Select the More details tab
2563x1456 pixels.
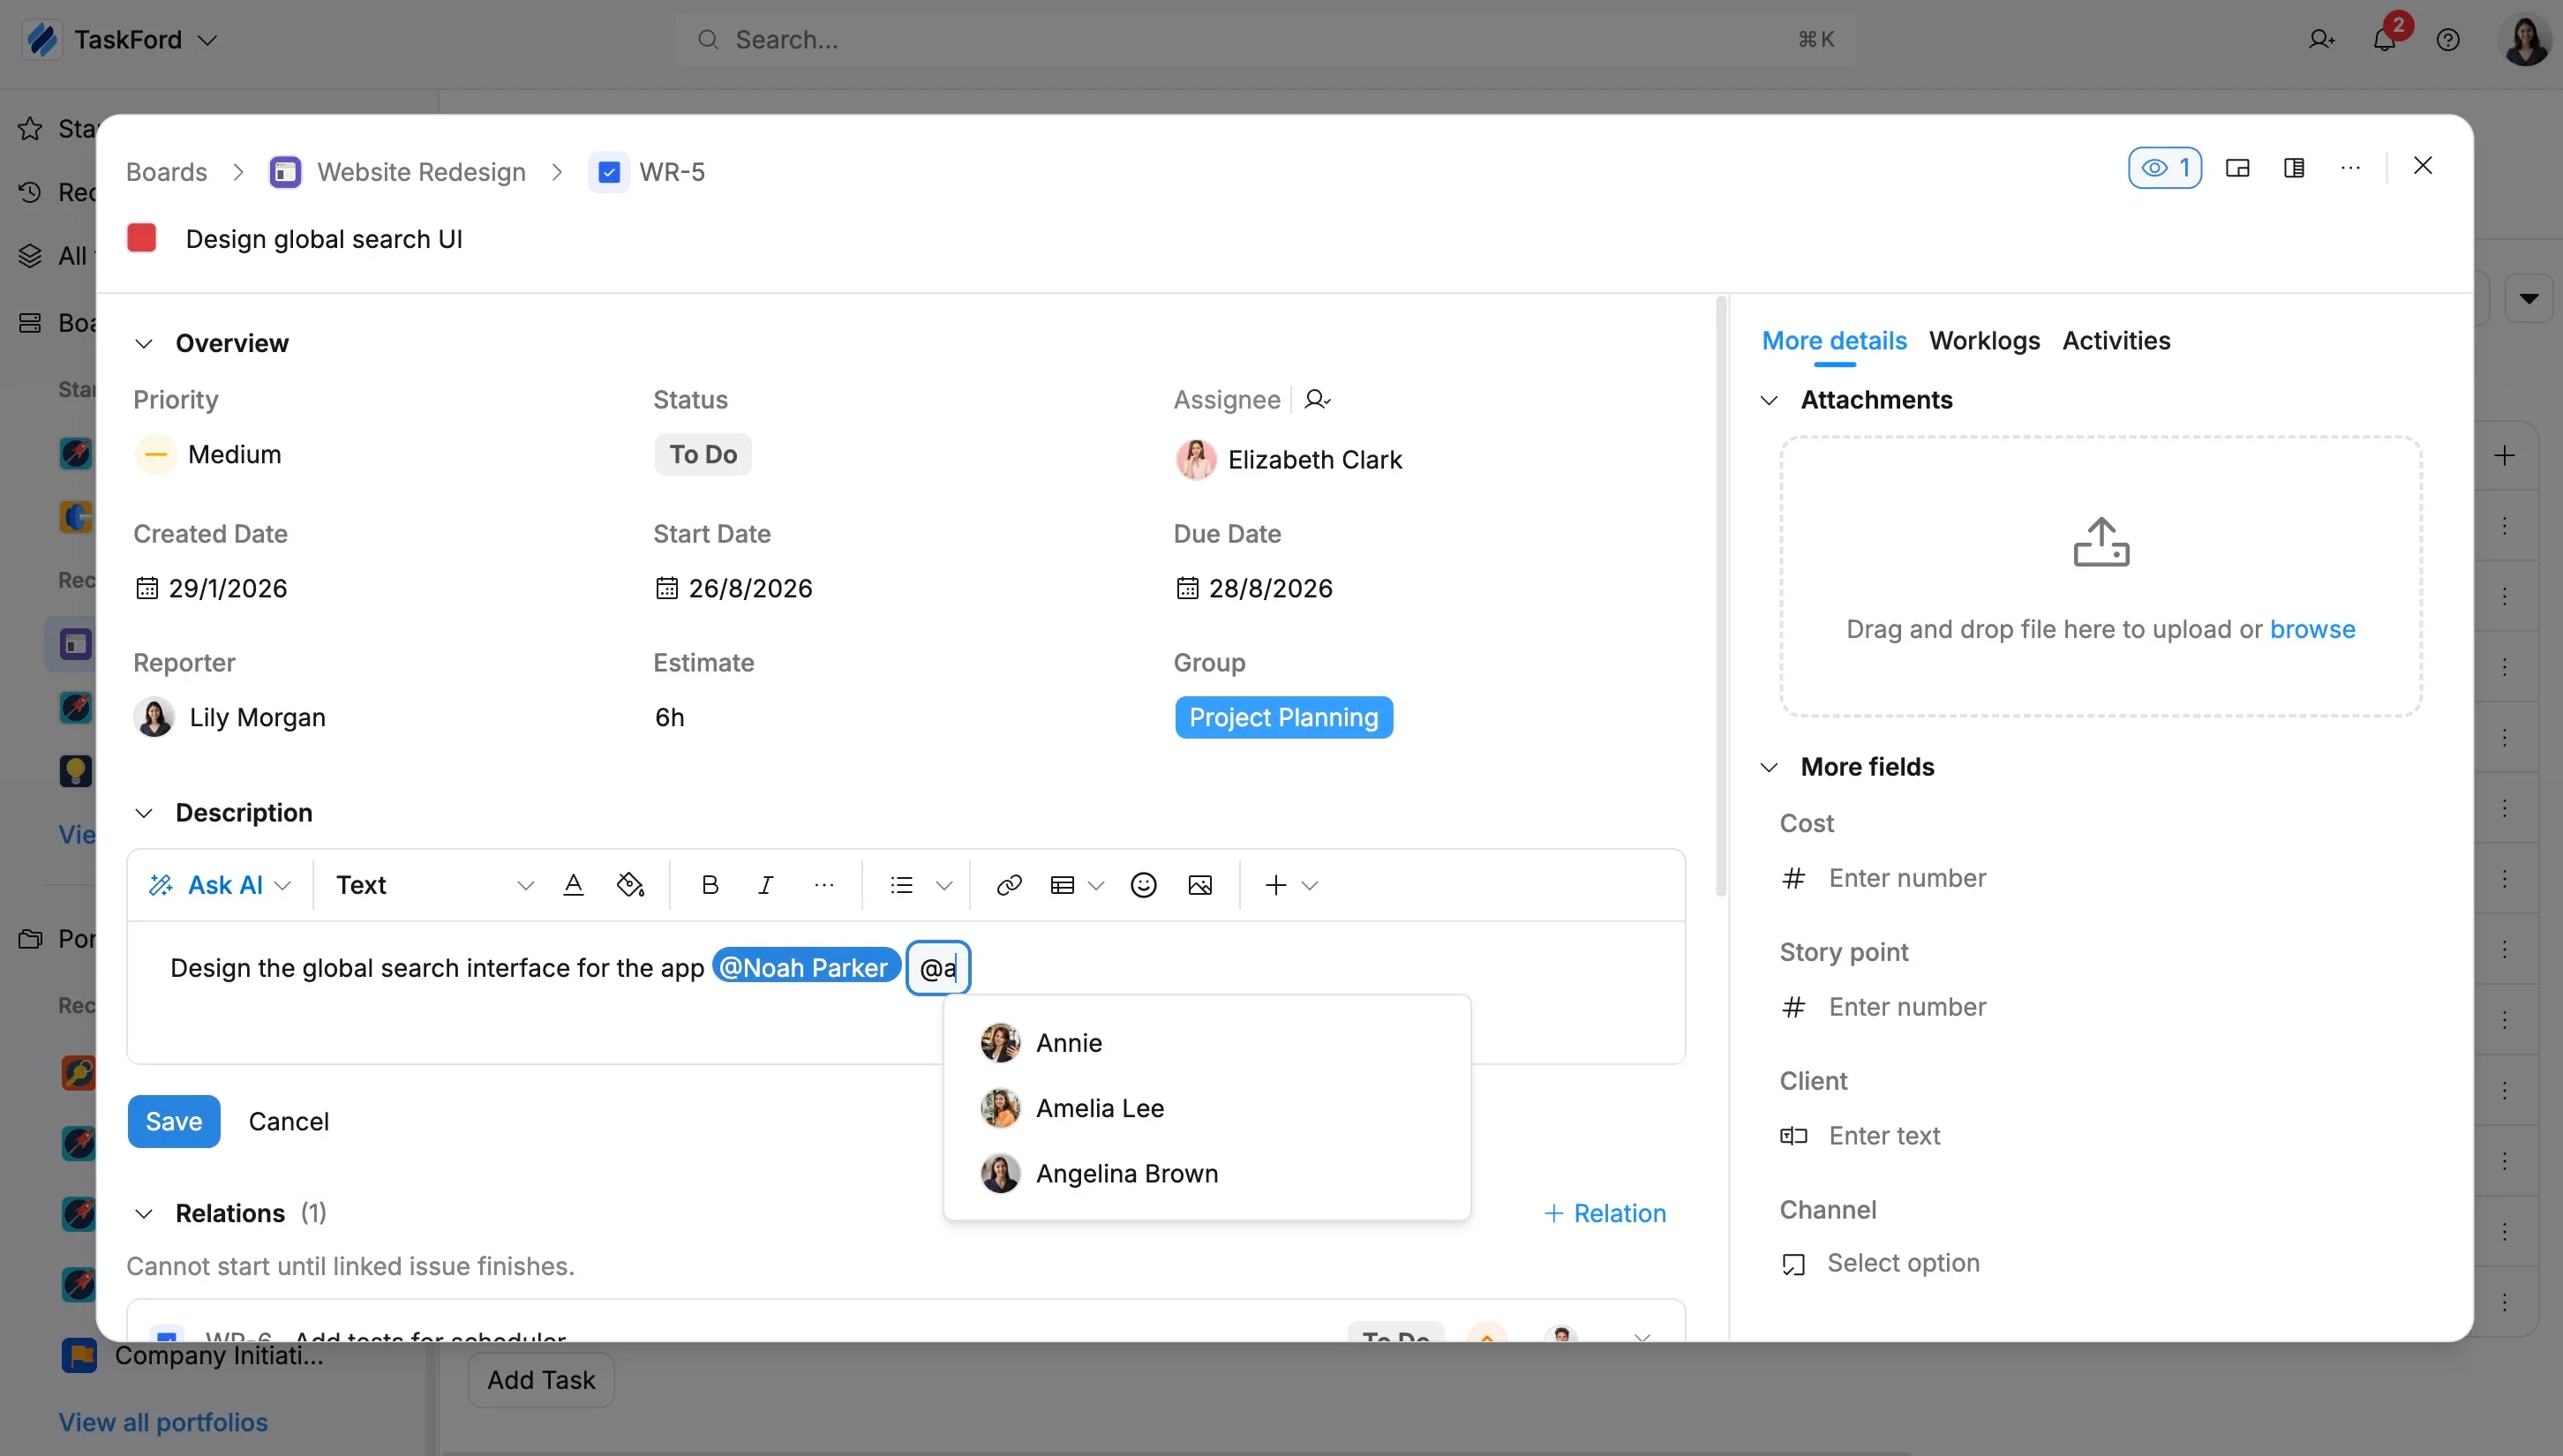1834,341
